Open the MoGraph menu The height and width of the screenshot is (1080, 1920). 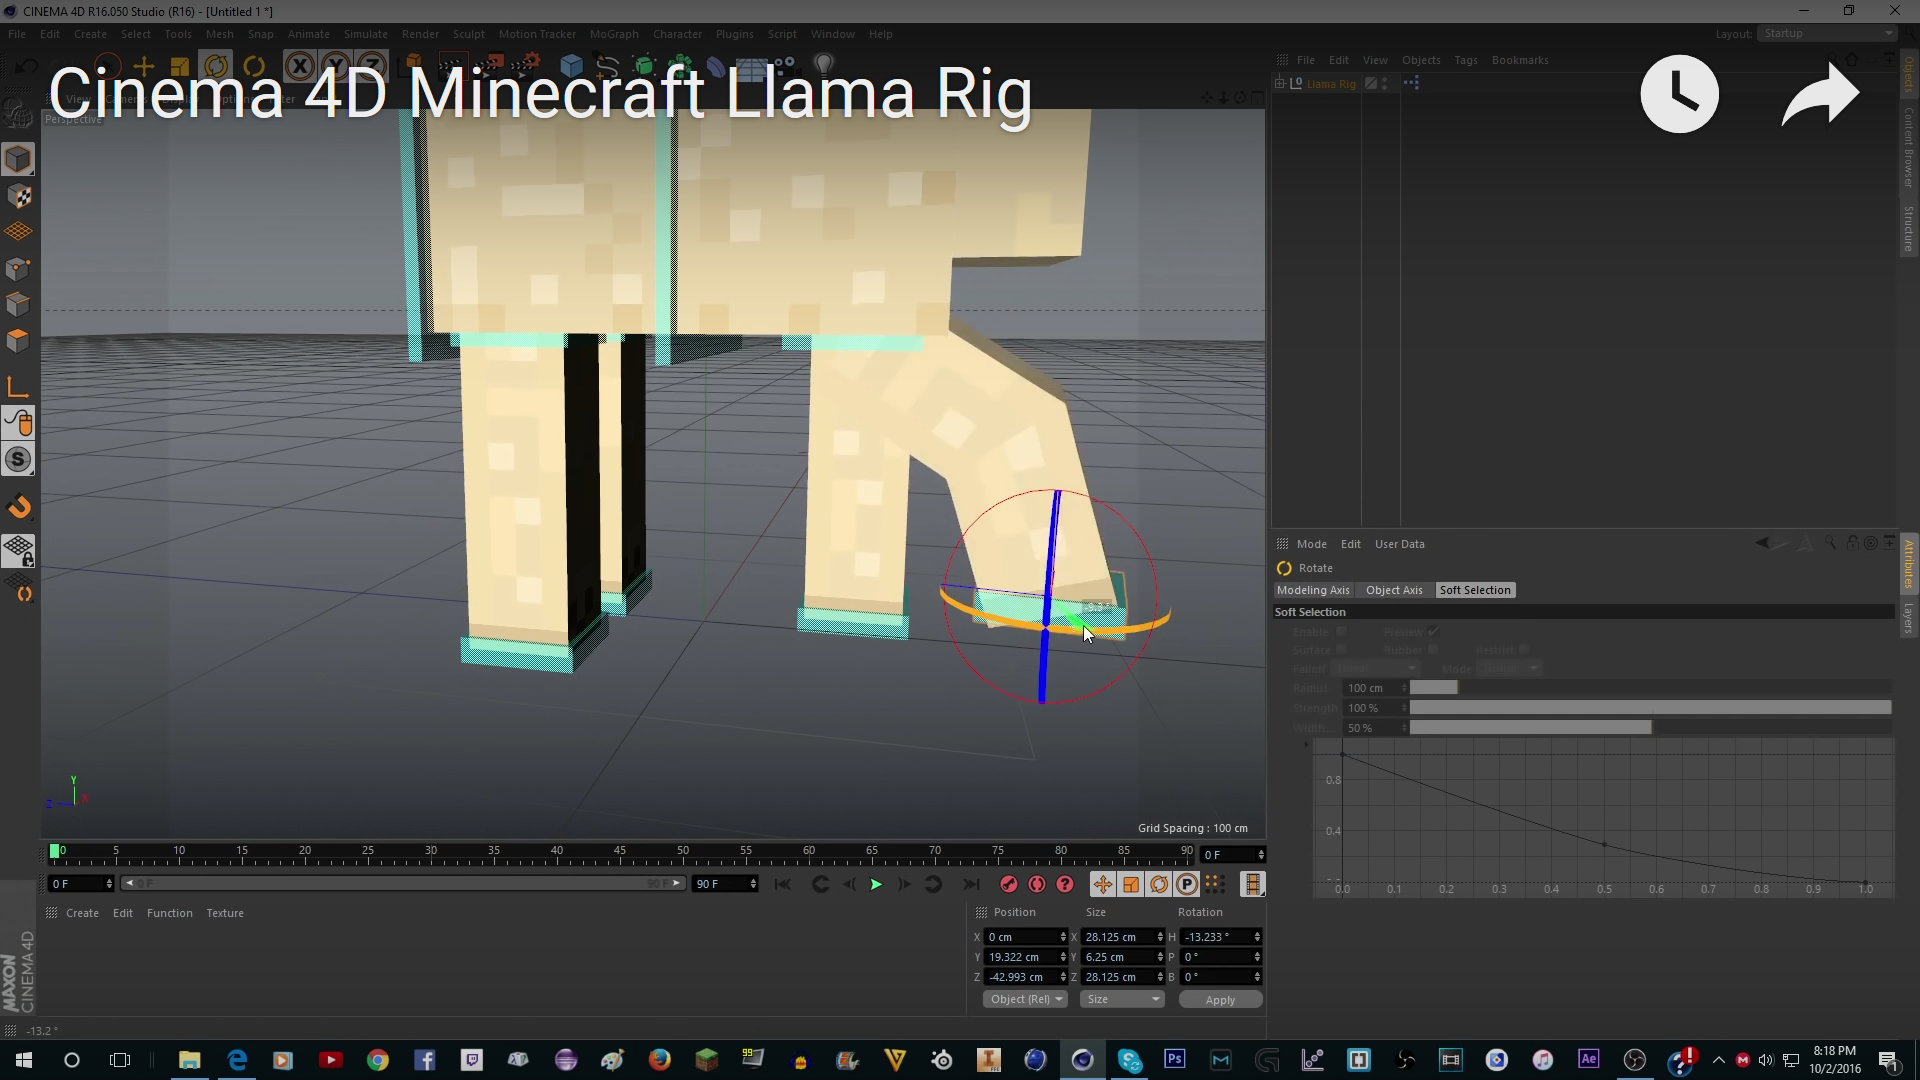coord(613,34)
